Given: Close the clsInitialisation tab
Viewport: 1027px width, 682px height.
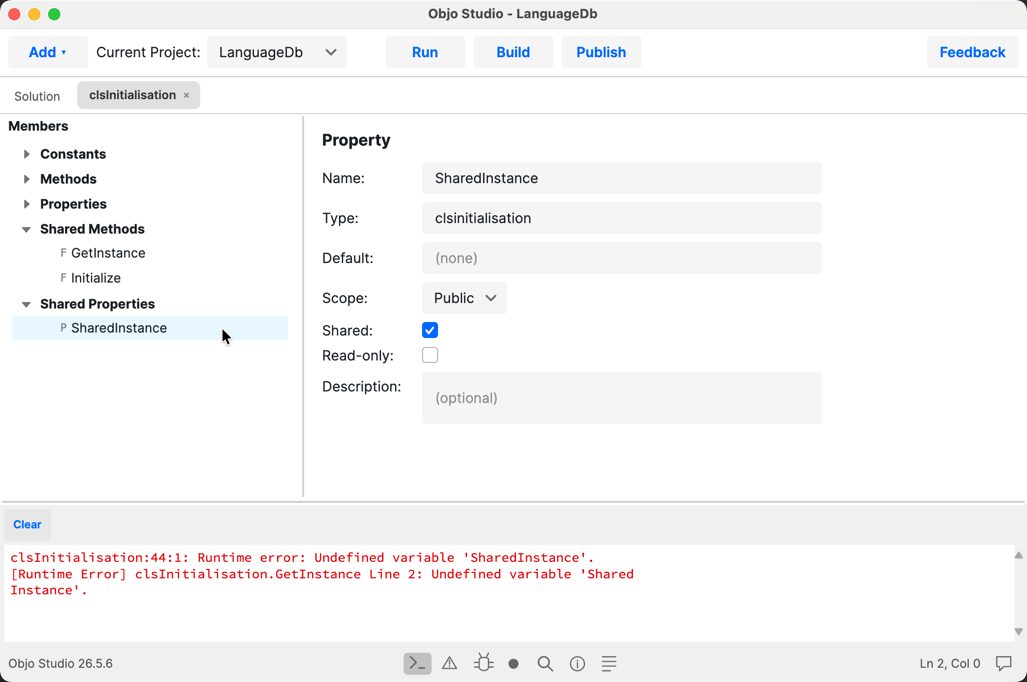Looking at the screenshot, I should click(x=187, y=96).
